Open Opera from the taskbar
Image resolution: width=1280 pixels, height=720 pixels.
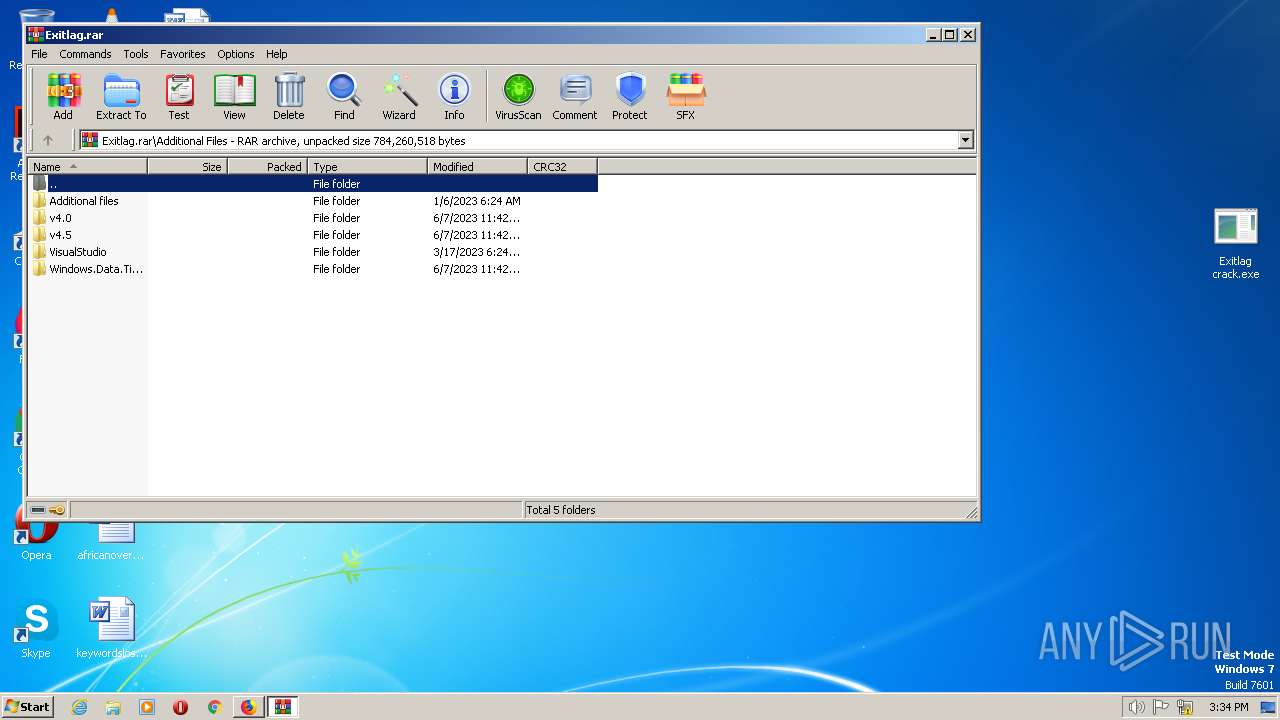(x=181, y=707)
